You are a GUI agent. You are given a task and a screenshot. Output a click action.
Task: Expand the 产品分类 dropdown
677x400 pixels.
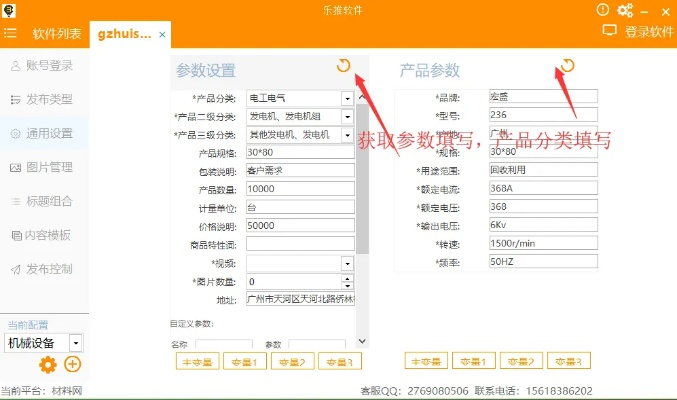point(347,98)
